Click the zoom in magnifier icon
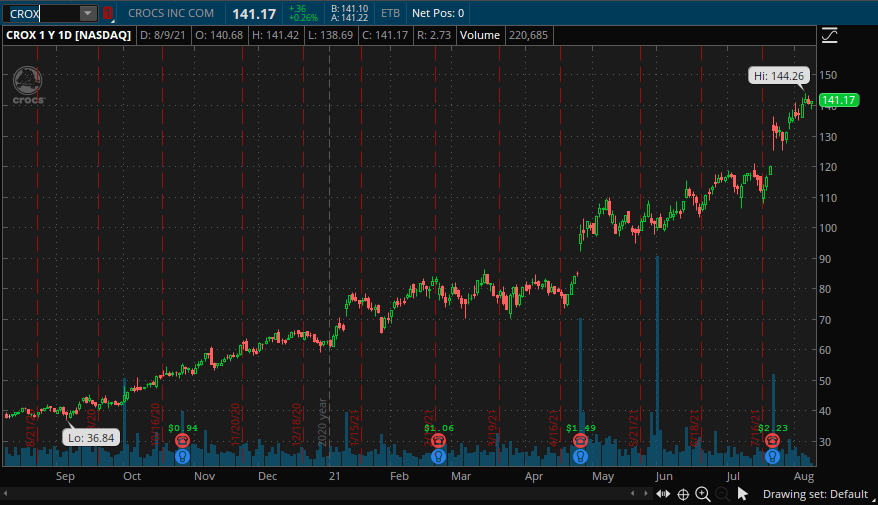 (x=703, y=494)
